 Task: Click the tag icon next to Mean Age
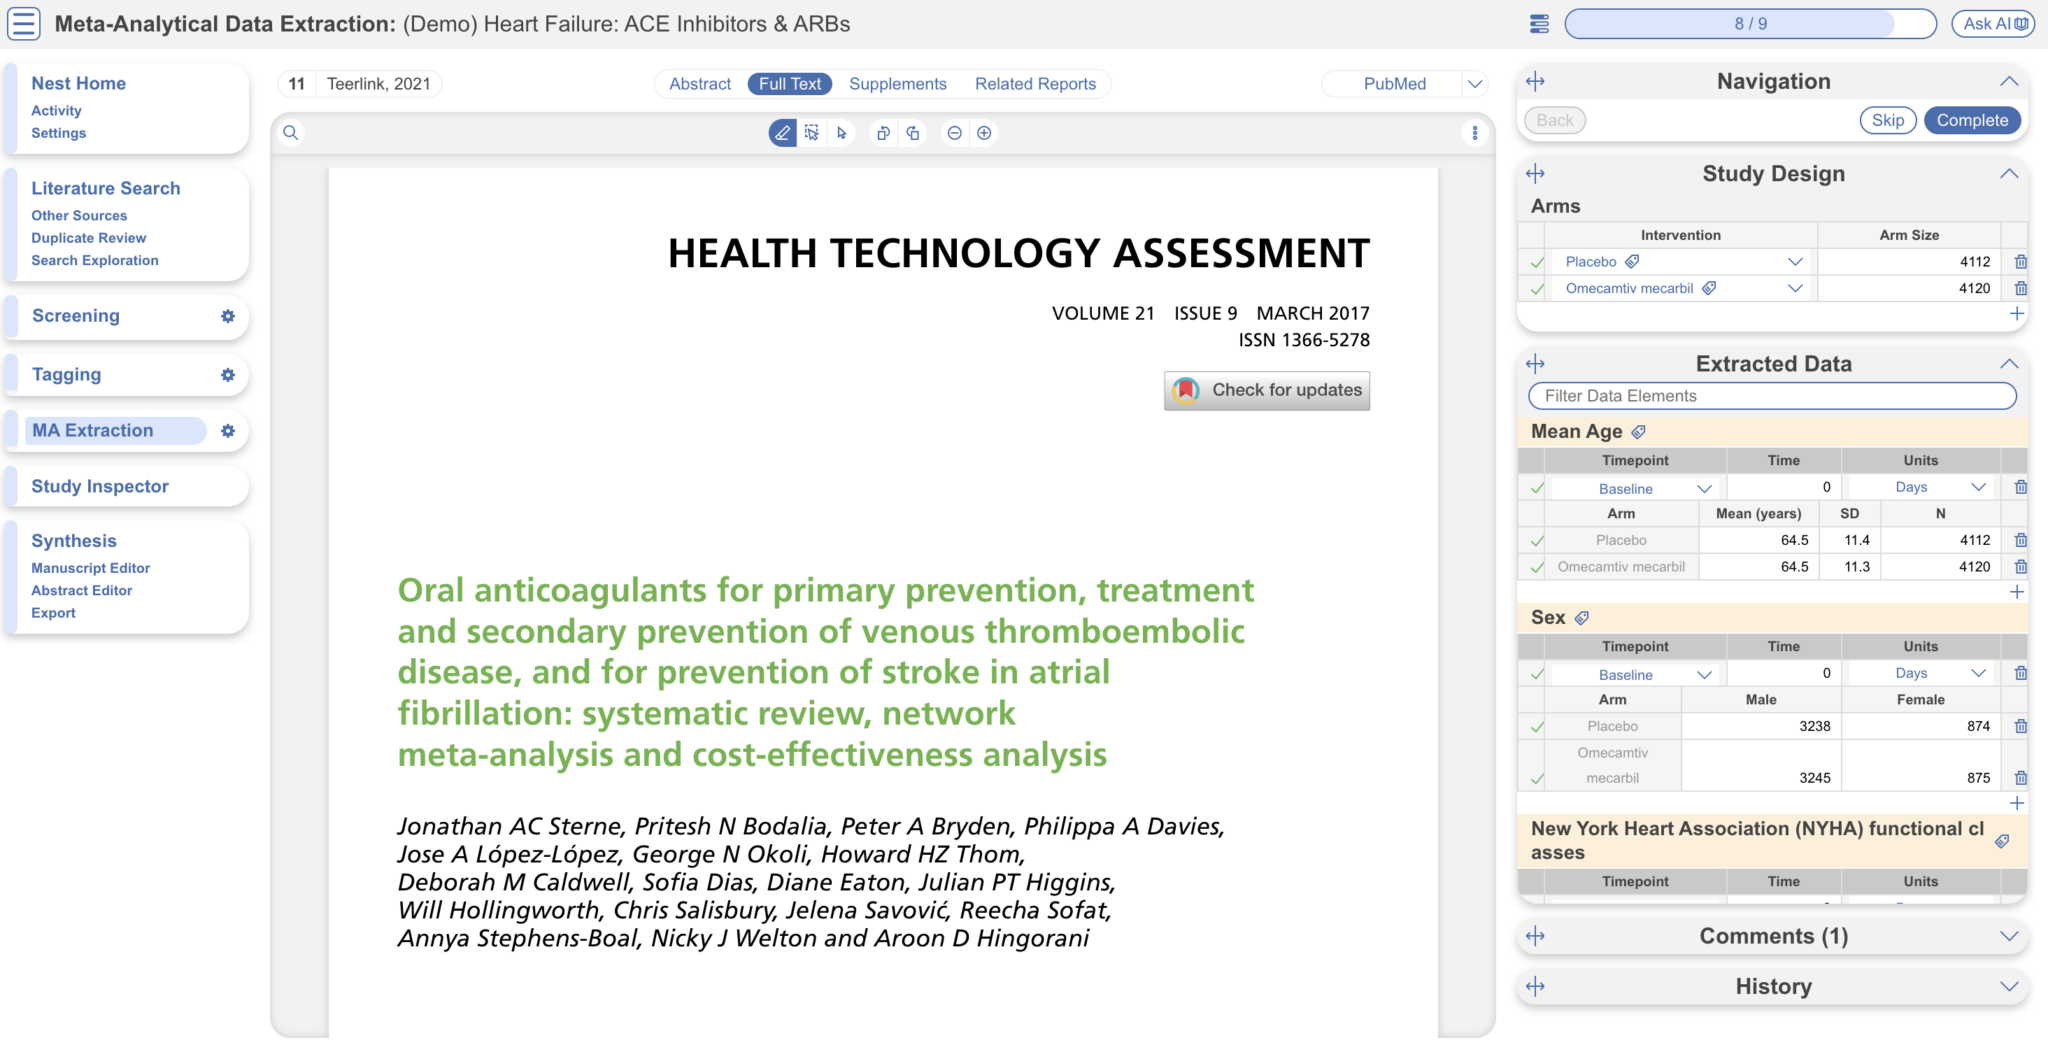[x=1638, y=431]
